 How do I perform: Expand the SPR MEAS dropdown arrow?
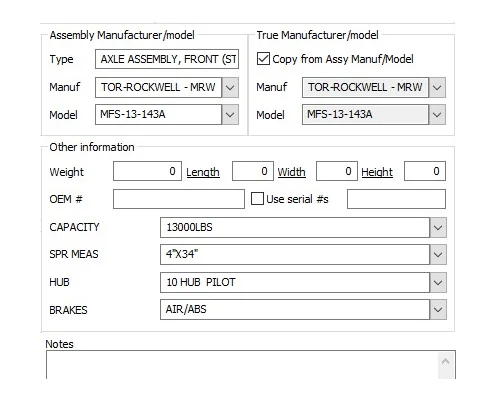click(x=438, y=255)
